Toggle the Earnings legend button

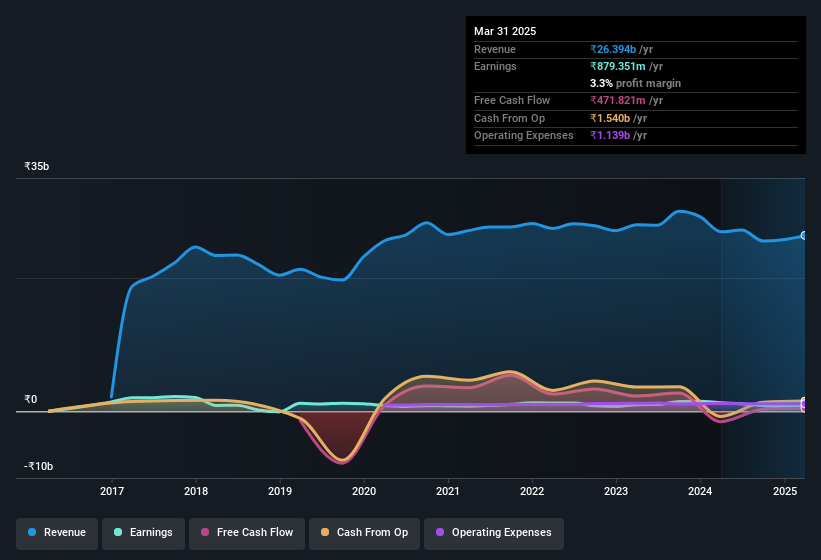[x=143, y=533]
